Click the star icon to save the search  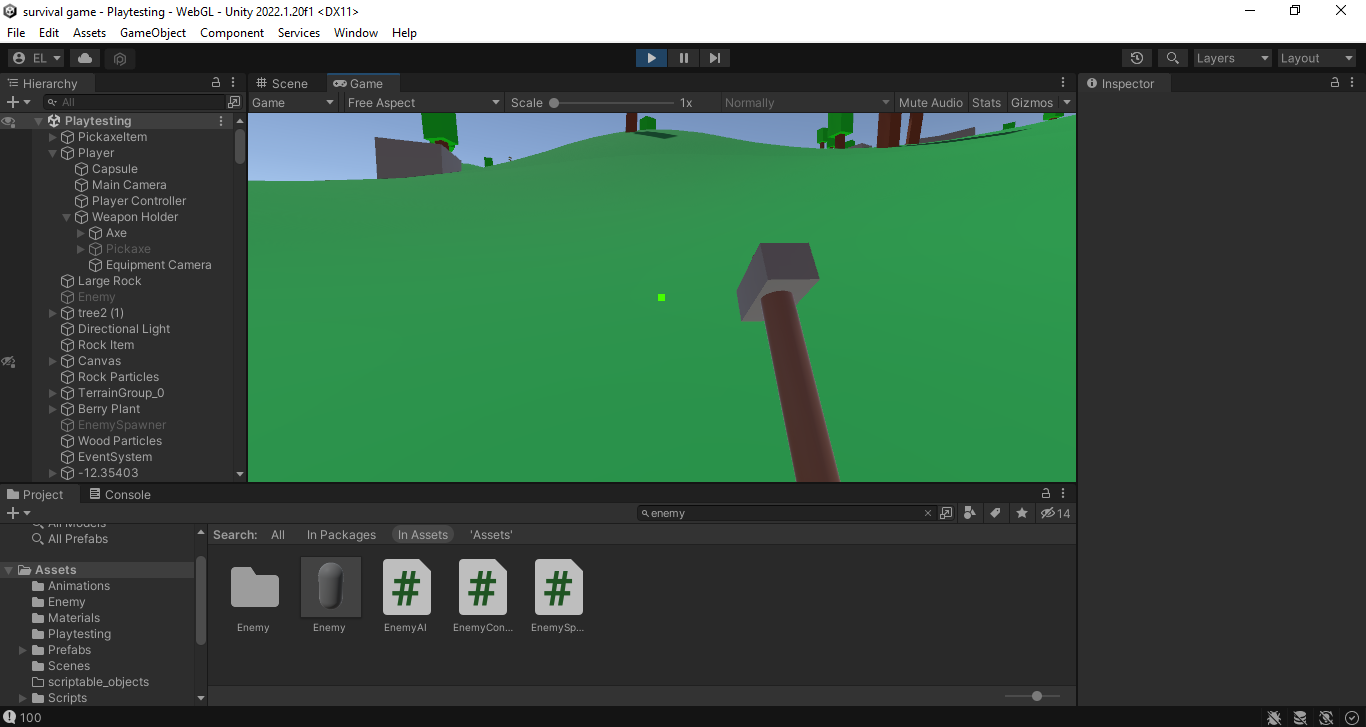pos(1021,512)
